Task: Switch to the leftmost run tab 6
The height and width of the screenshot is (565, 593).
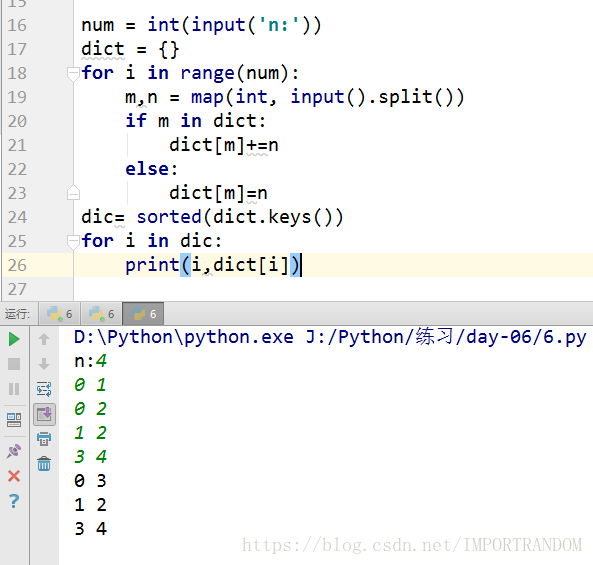Action: pyautogui.click(x=59, y=314)
